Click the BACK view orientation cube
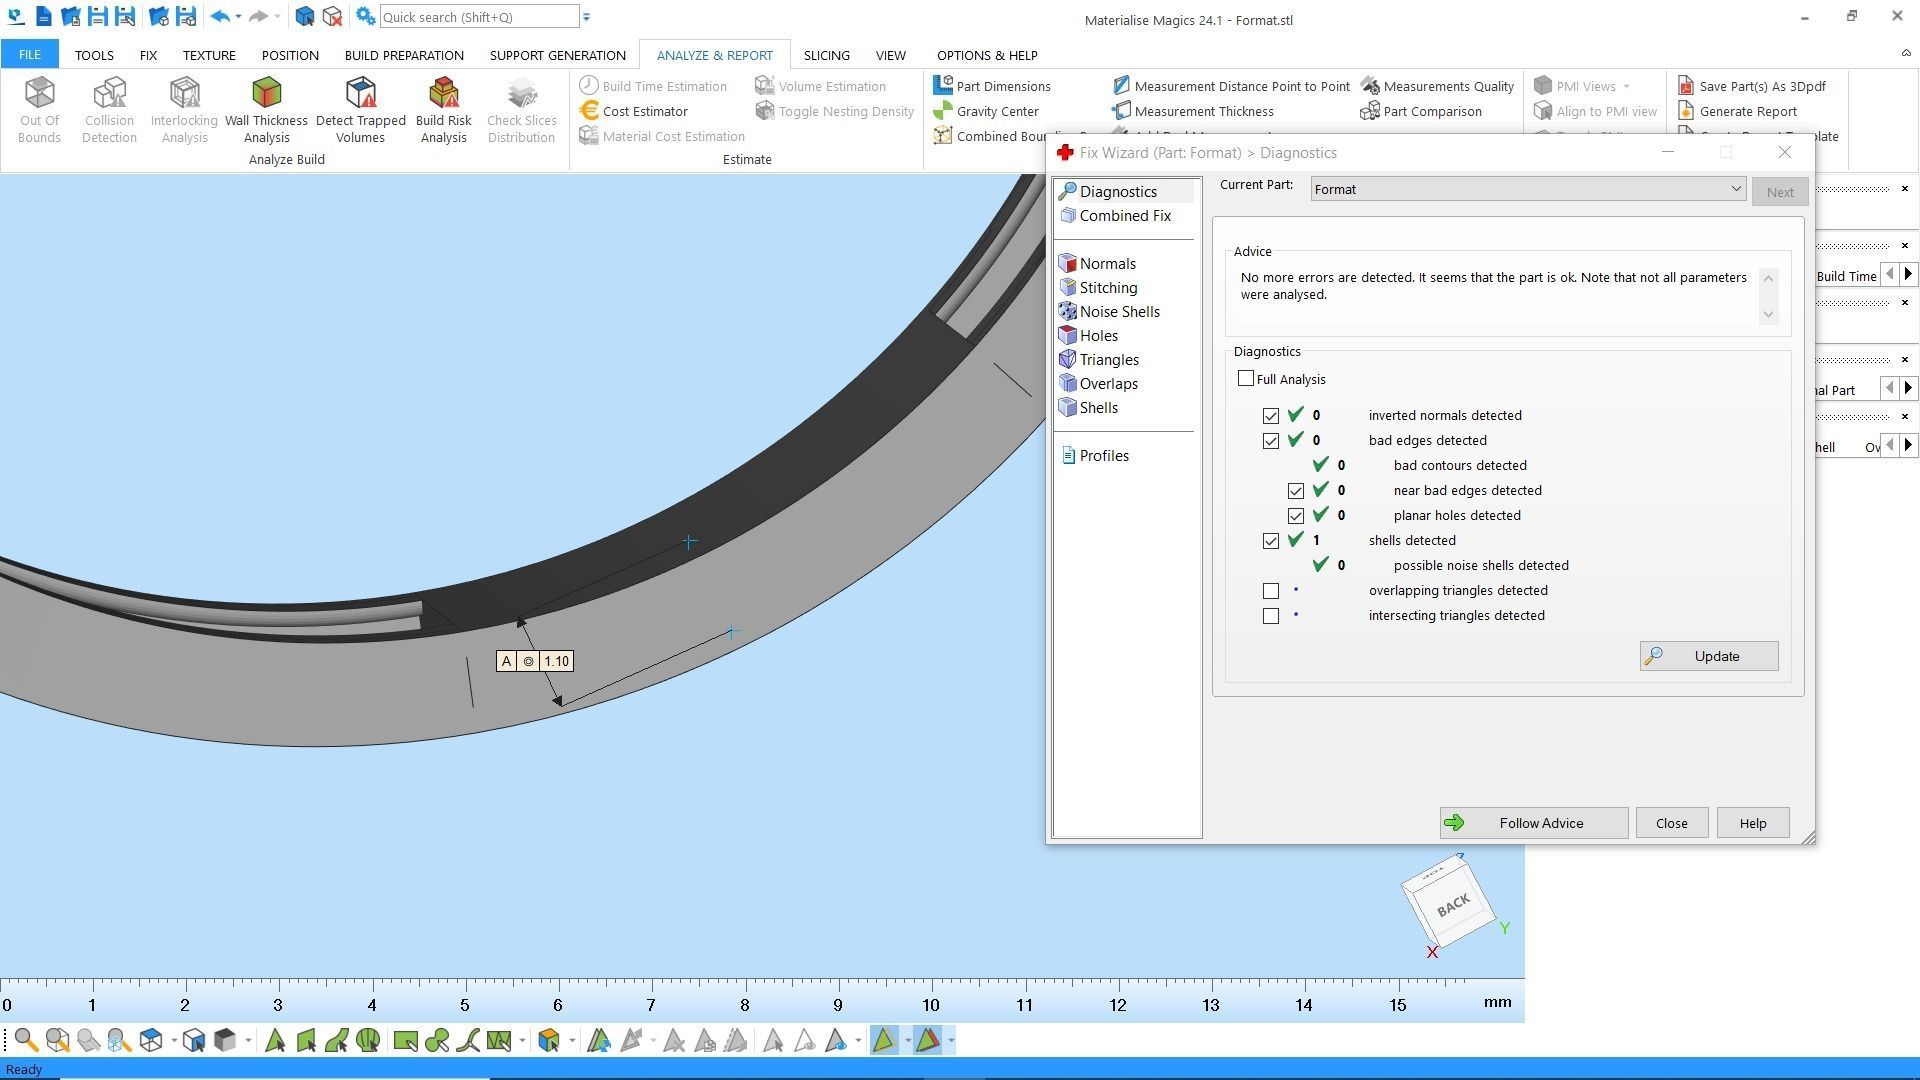 tap(1451, 904)
